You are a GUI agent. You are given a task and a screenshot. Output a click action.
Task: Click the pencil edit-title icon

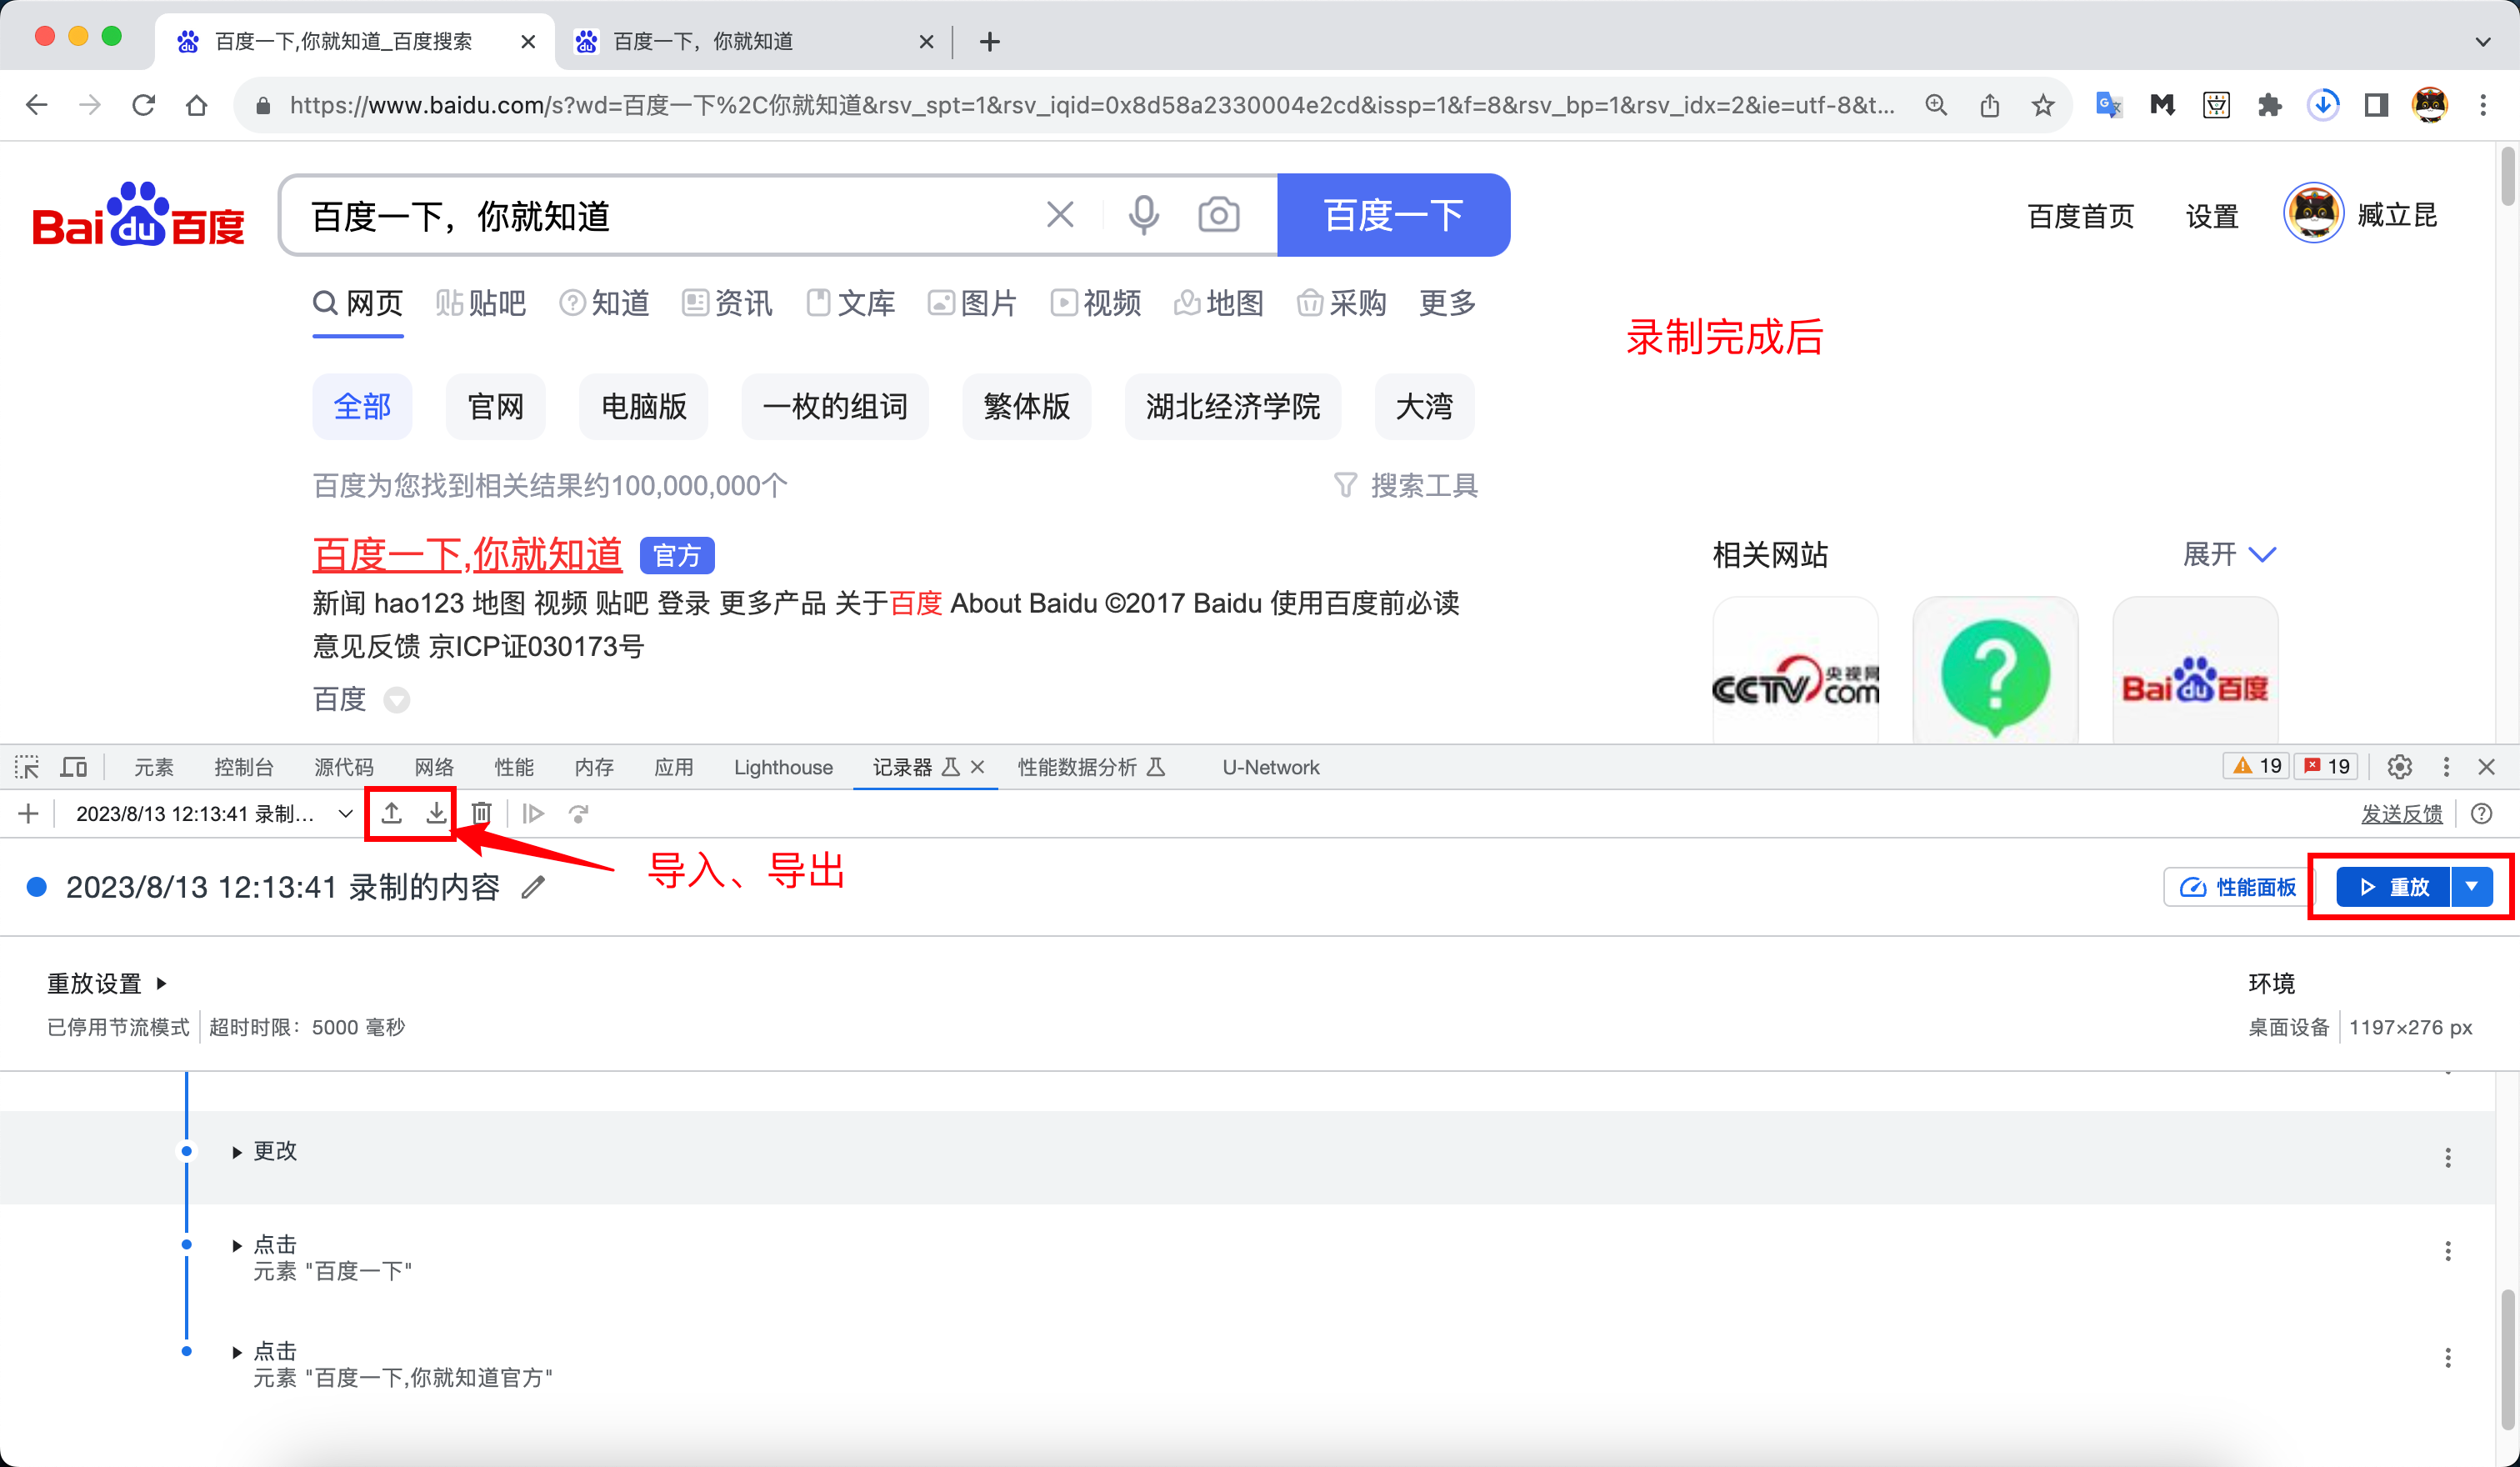(x=534, y=887)
